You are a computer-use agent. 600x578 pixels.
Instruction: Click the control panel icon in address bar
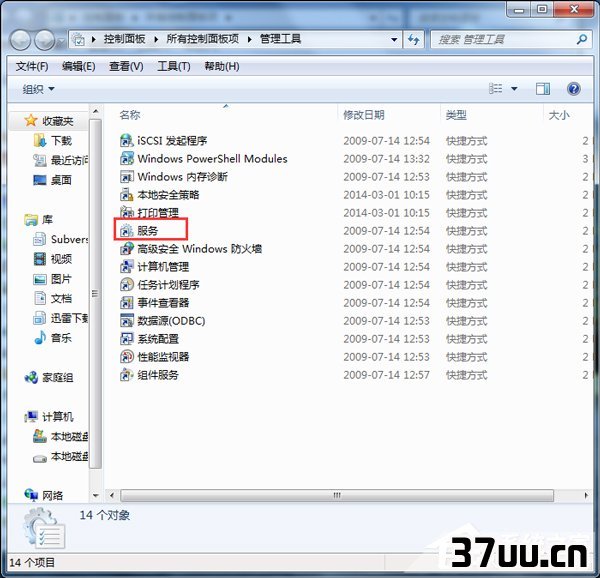pyautogui.click(x=78, y=39)
